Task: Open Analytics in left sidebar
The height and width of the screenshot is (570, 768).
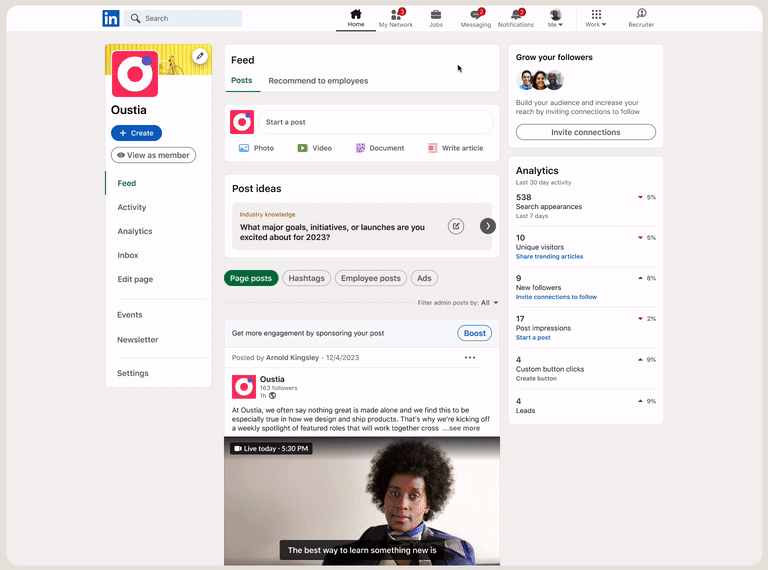Action: [135, 231]
